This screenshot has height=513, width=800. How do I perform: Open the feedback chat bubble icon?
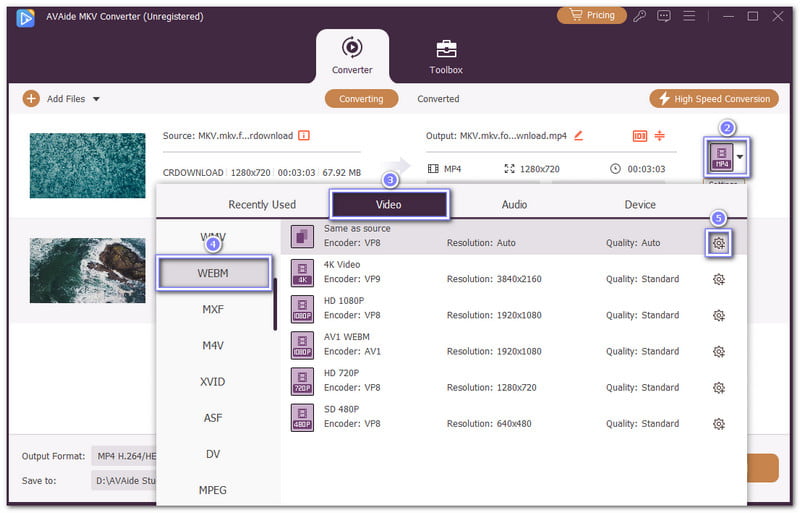tap(664, 16)
